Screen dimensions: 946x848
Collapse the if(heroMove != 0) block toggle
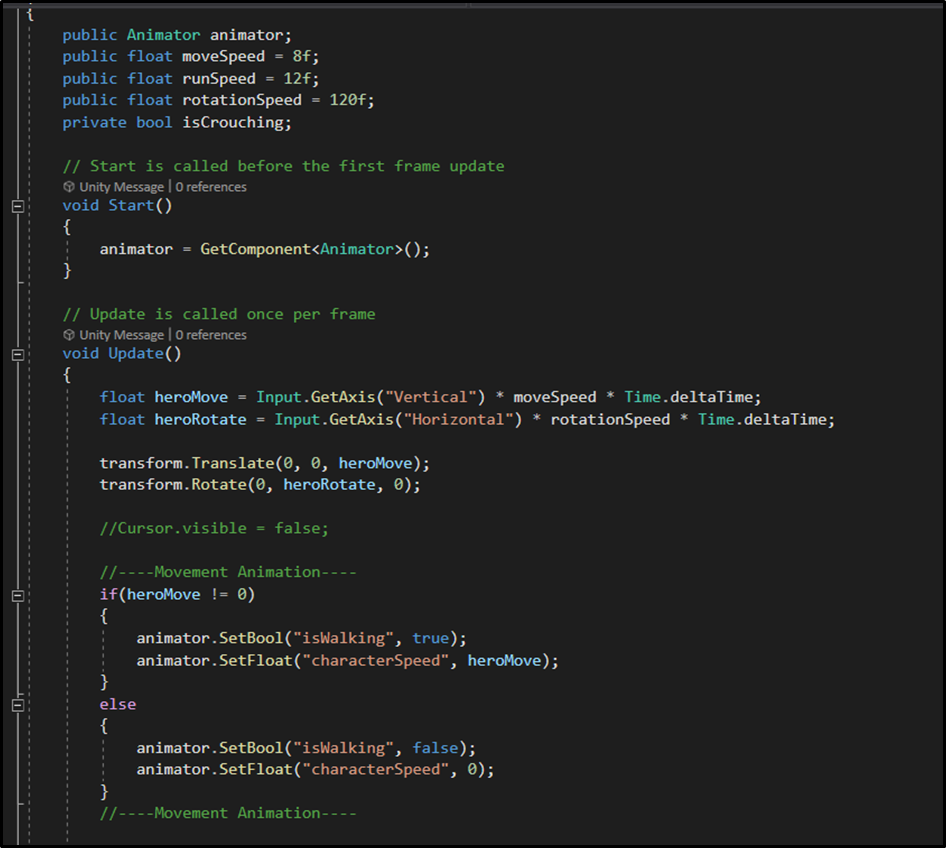(18, 596)
